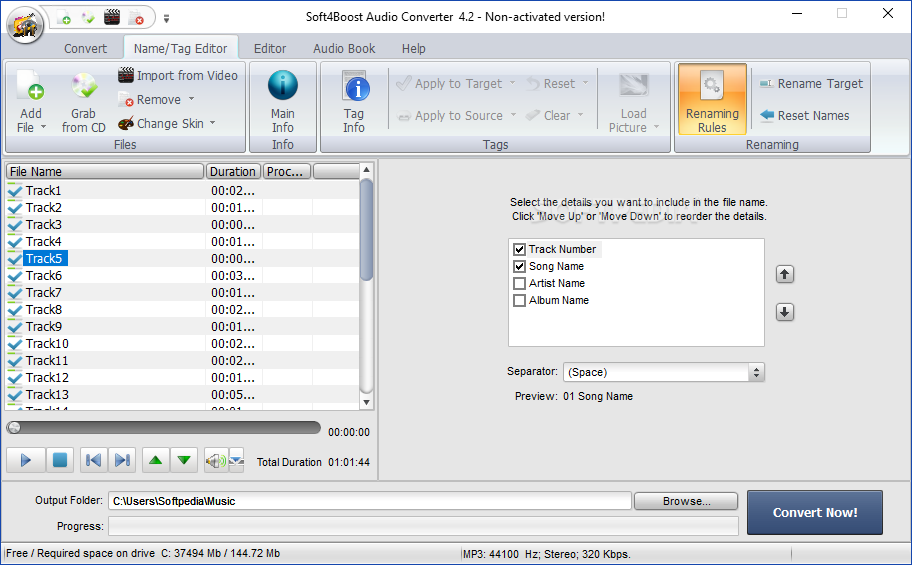Click the Change Skin palette icon

click(126, 123)
